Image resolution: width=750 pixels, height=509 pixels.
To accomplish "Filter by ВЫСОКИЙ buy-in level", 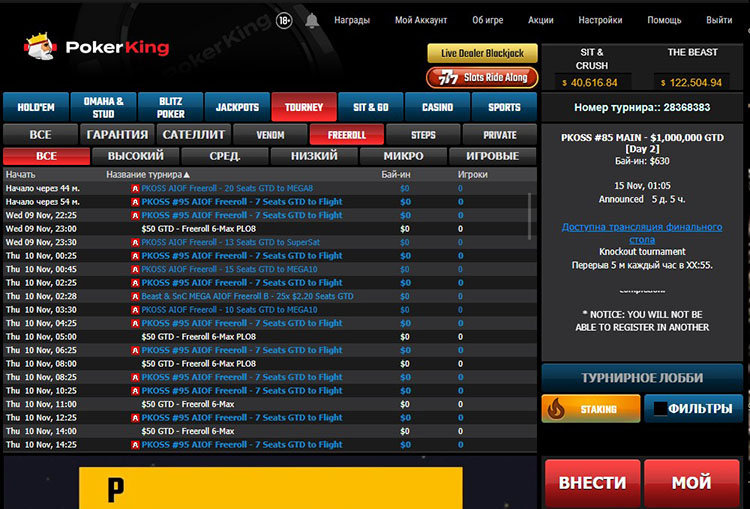I will (135, 156).
